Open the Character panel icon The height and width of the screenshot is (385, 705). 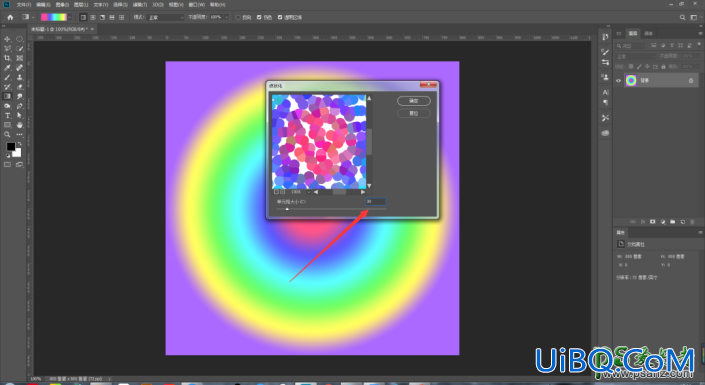605,92
